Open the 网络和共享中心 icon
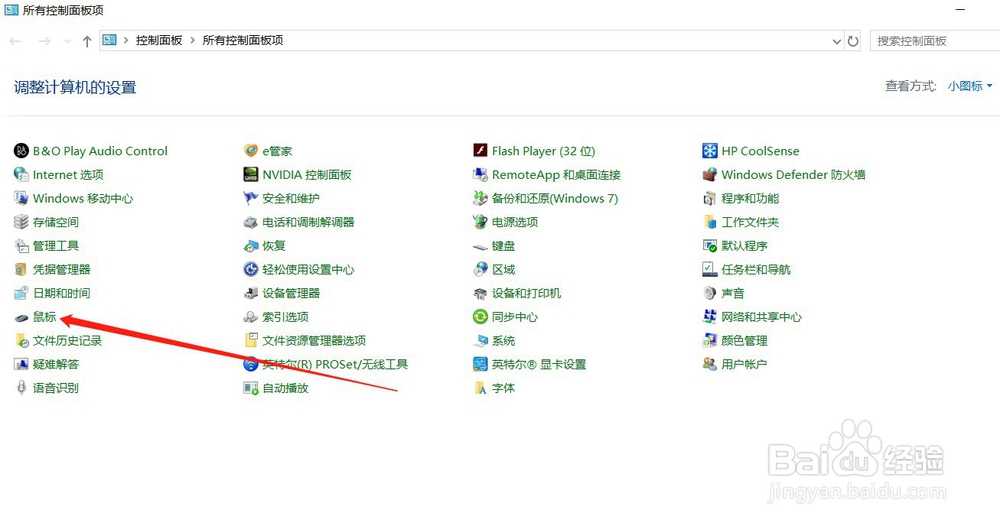This screenshot has height=526, width=1000. coord(710,317)
